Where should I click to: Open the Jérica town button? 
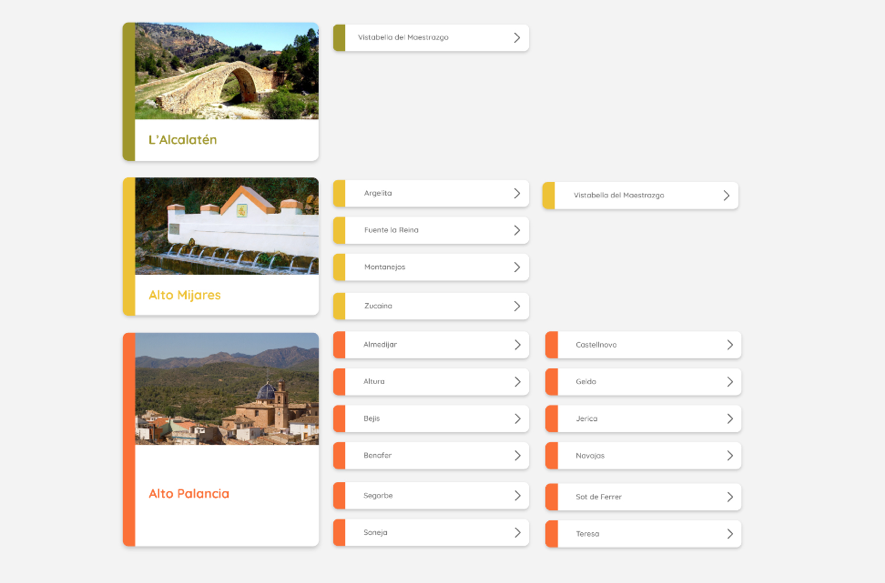[x=643, y=419]
